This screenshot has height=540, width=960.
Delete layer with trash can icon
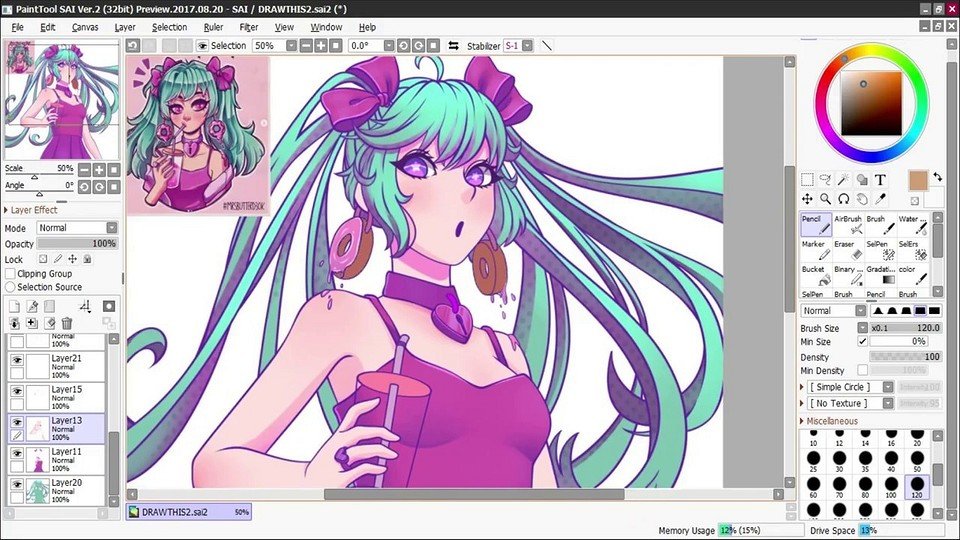point(67,323)
